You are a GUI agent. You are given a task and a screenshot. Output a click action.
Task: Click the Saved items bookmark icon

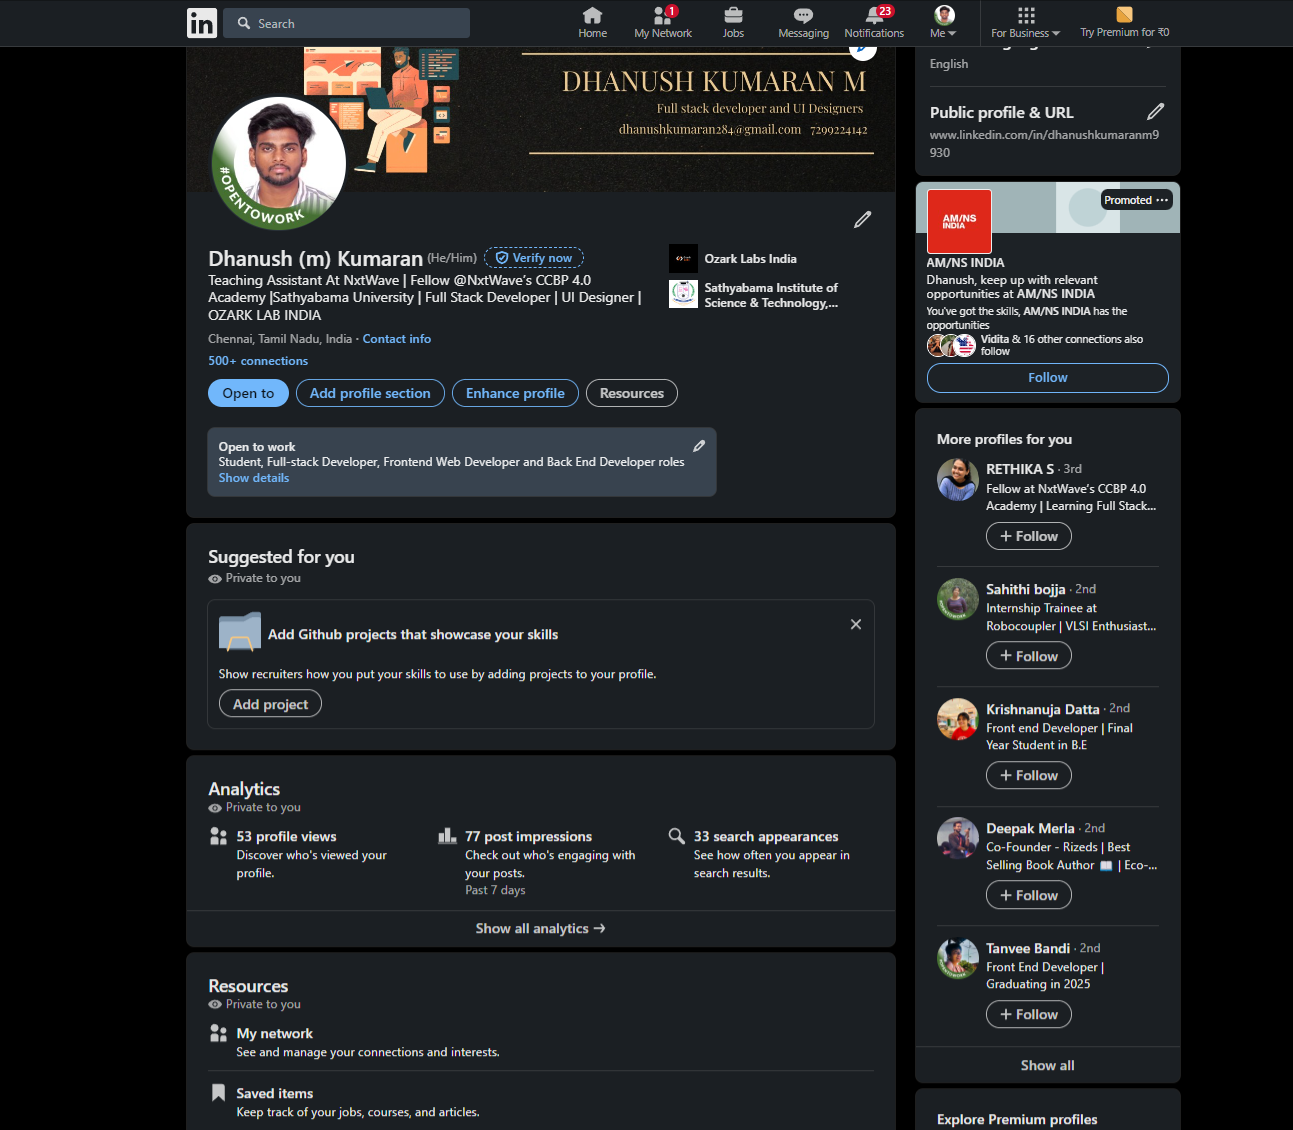[218, 1093]
